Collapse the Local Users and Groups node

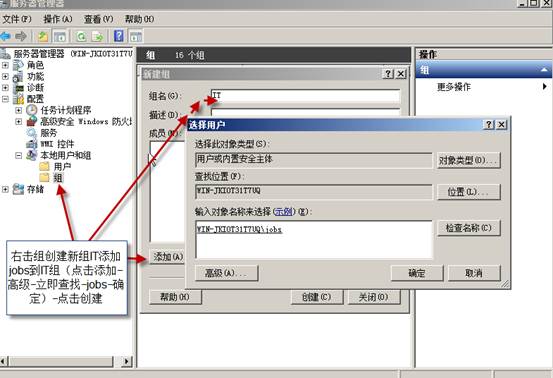click(19, 155)
